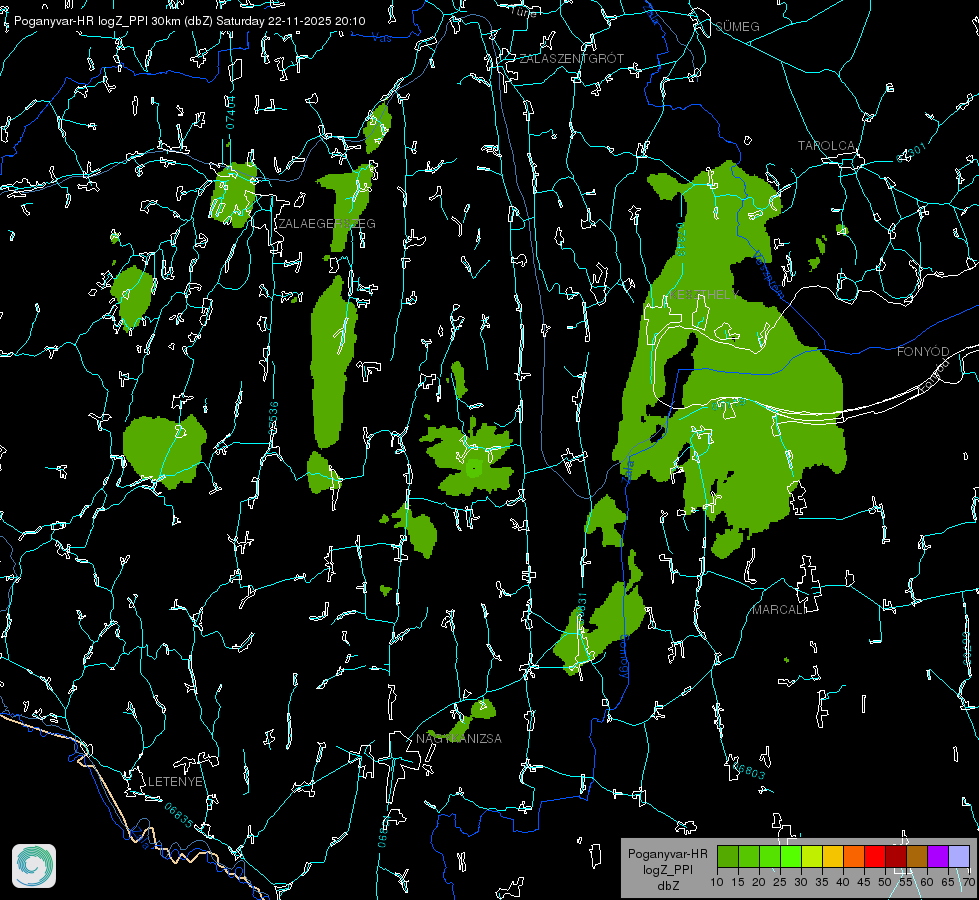Select the 10-15 dBZ dark green legend swatch
The image size is (979, 900).
tap(728, 856)
